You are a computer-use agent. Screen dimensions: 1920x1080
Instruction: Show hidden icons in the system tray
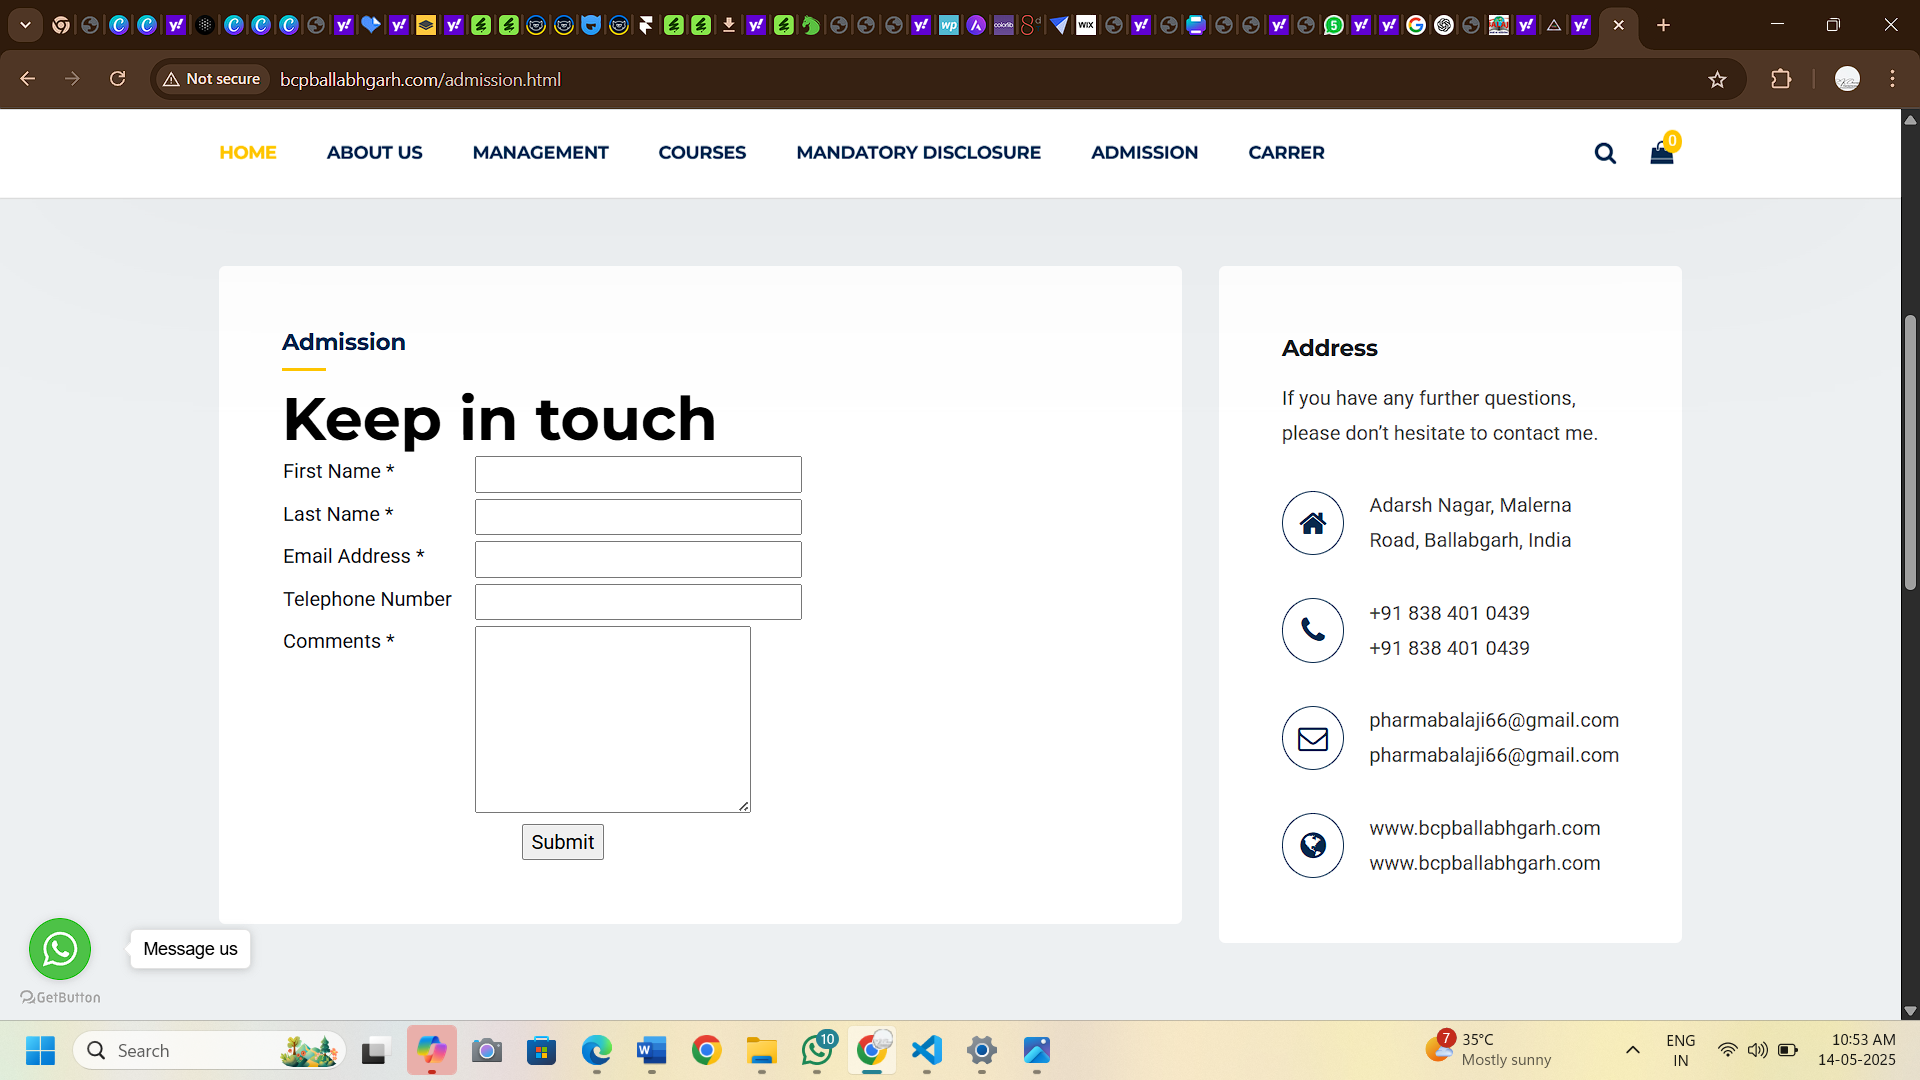[x=1632, y=1050]
